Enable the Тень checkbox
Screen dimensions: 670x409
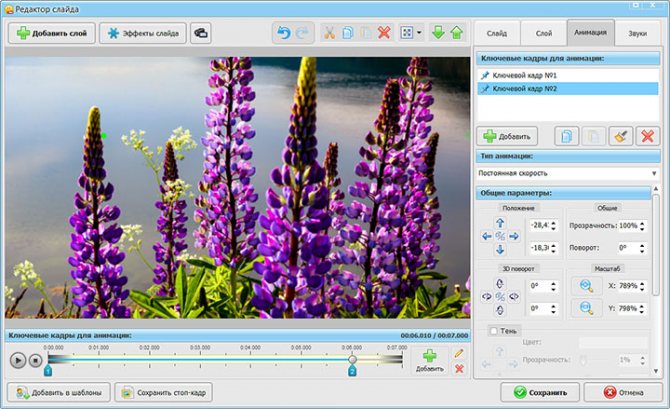pyautogui.click(x=493, y=331)
